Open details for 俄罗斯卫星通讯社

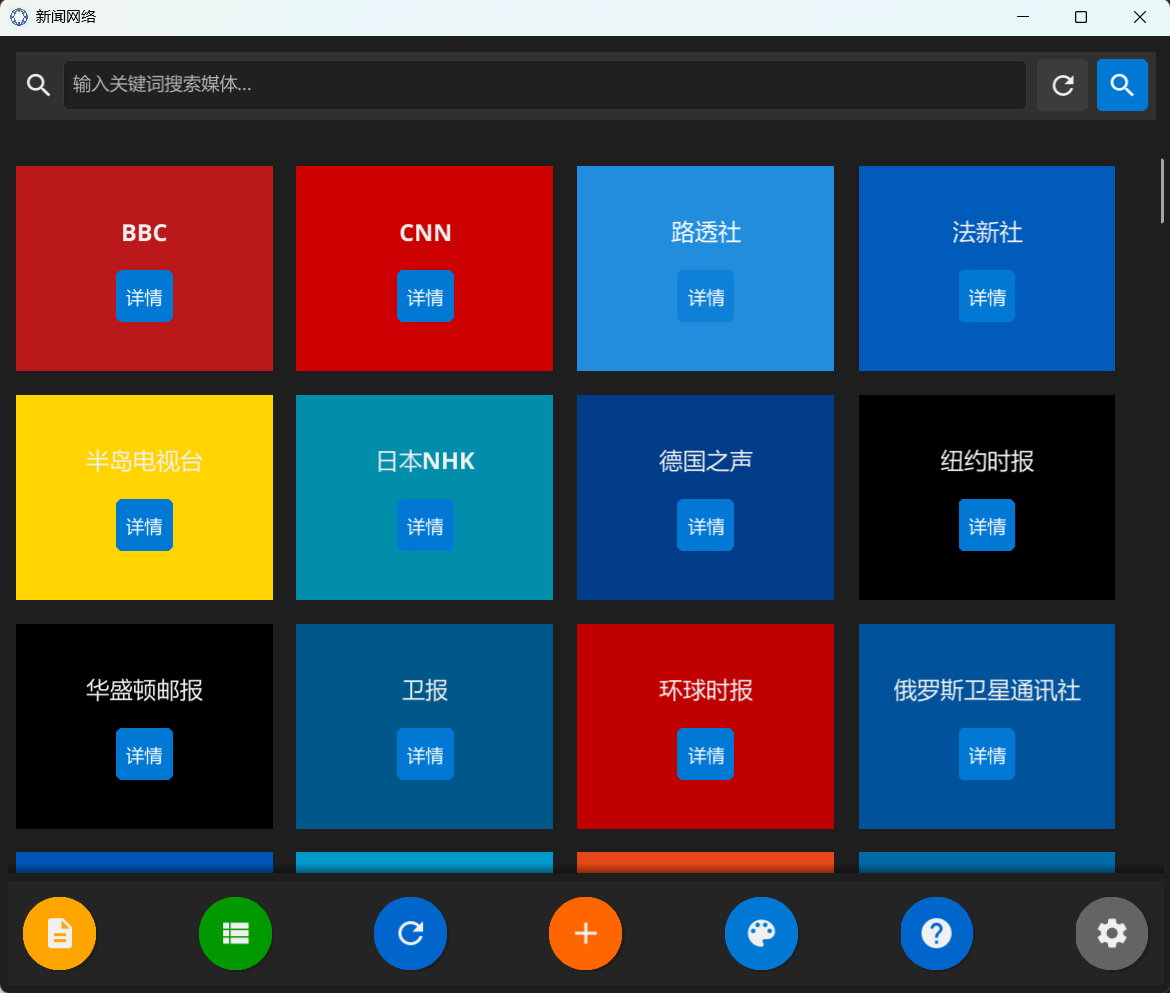(x=986, y=754)
